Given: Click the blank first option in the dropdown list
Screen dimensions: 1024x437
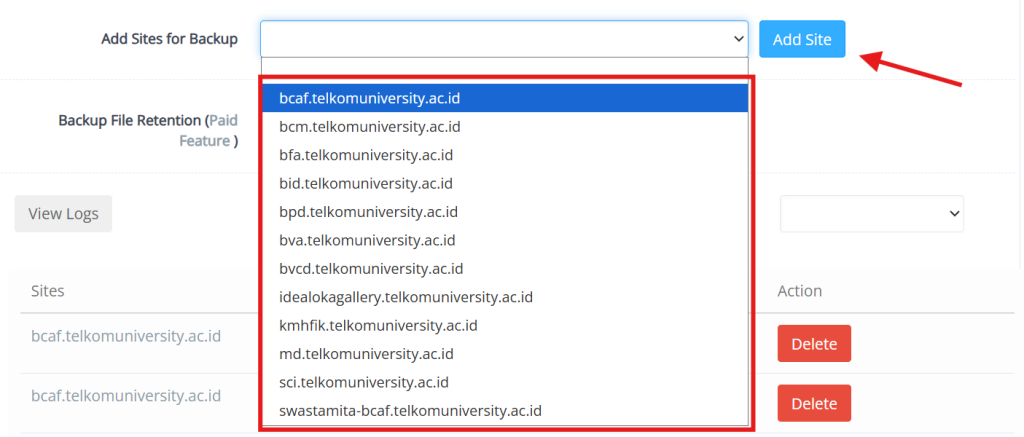Looking at the screenshot, I should click(x=504, y=69).
